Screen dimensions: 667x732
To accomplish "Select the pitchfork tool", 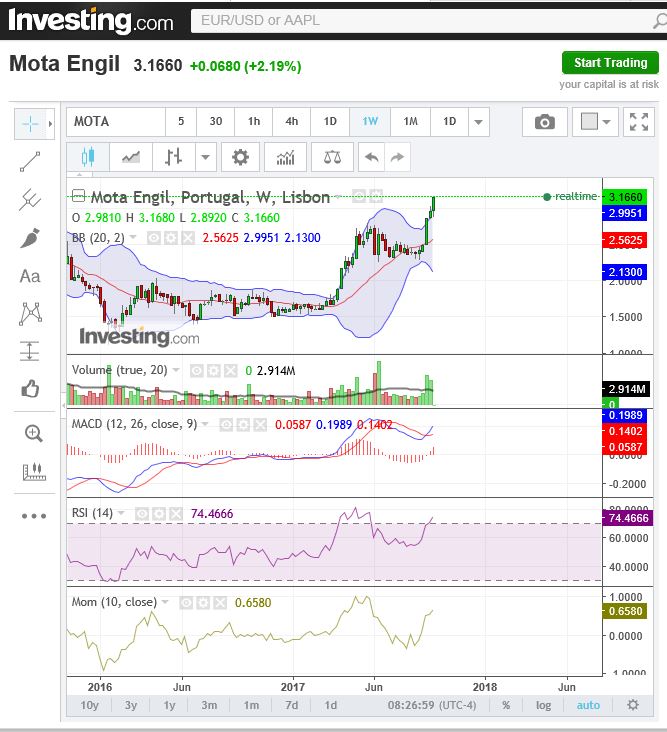I will pos(30,200).
